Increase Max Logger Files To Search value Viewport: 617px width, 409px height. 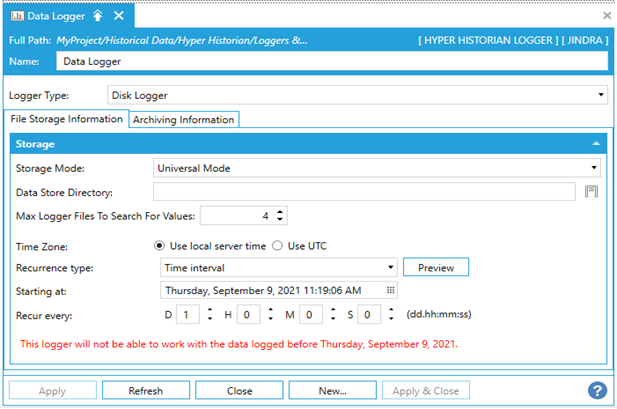click(x=280, y=211)
